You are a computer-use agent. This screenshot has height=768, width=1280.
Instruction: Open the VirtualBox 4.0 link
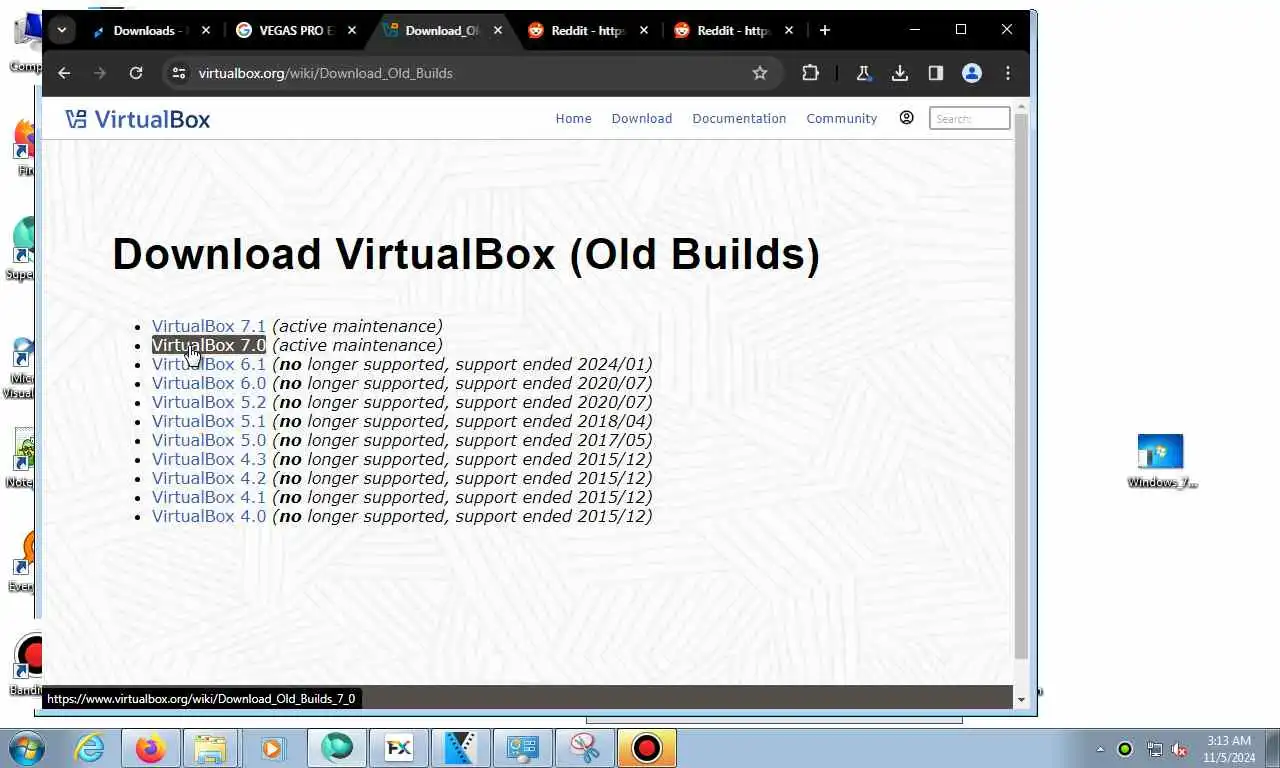point(209,516)
